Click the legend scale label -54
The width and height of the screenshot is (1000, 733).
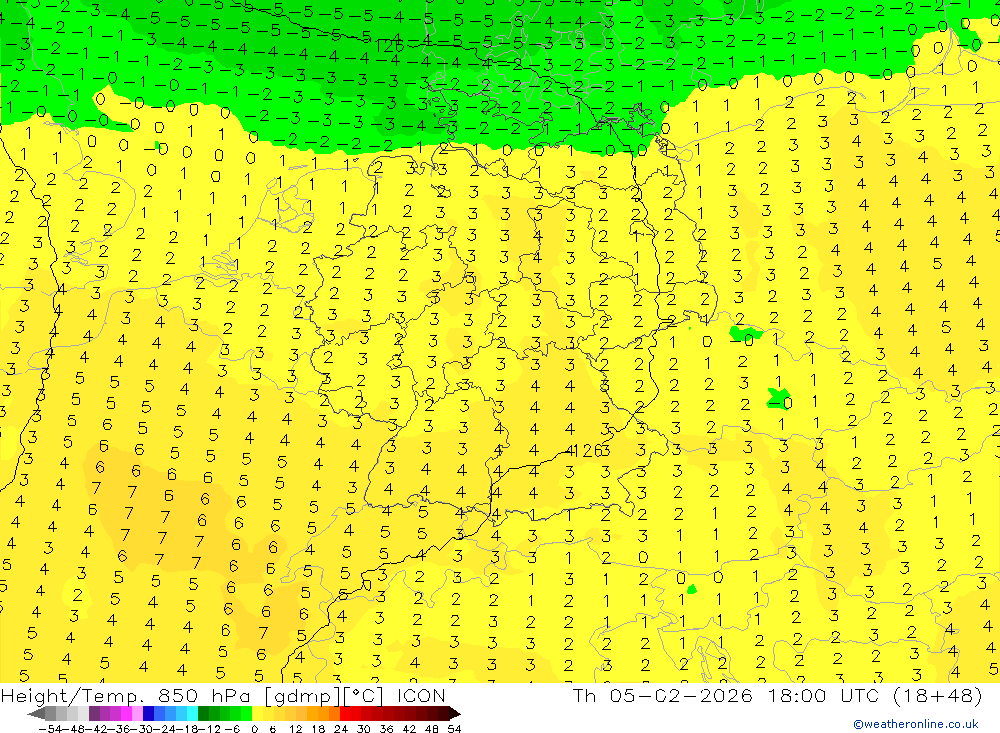[x=48, y=729]
